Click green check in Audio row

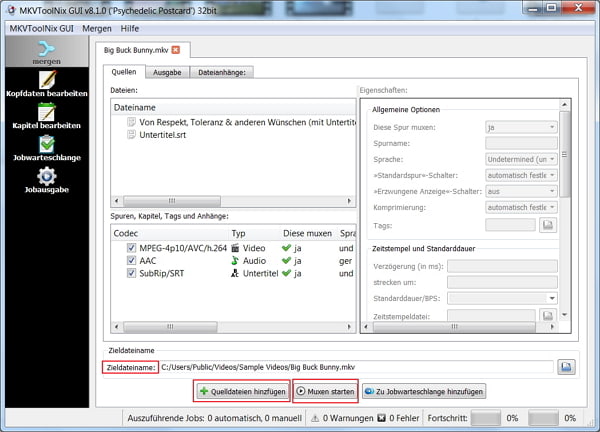[286, 261]
